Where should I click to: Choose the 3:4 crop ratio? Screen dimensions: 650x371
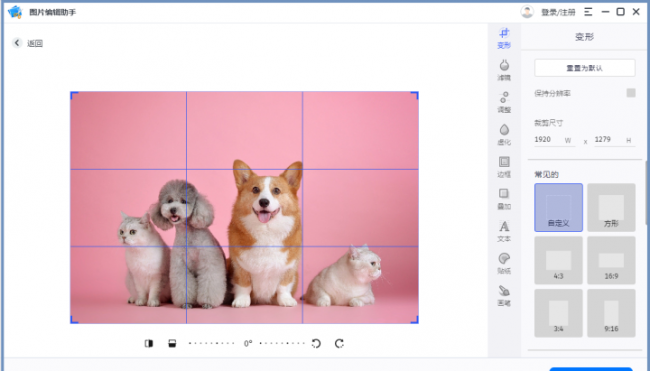[x=558, y=313]
